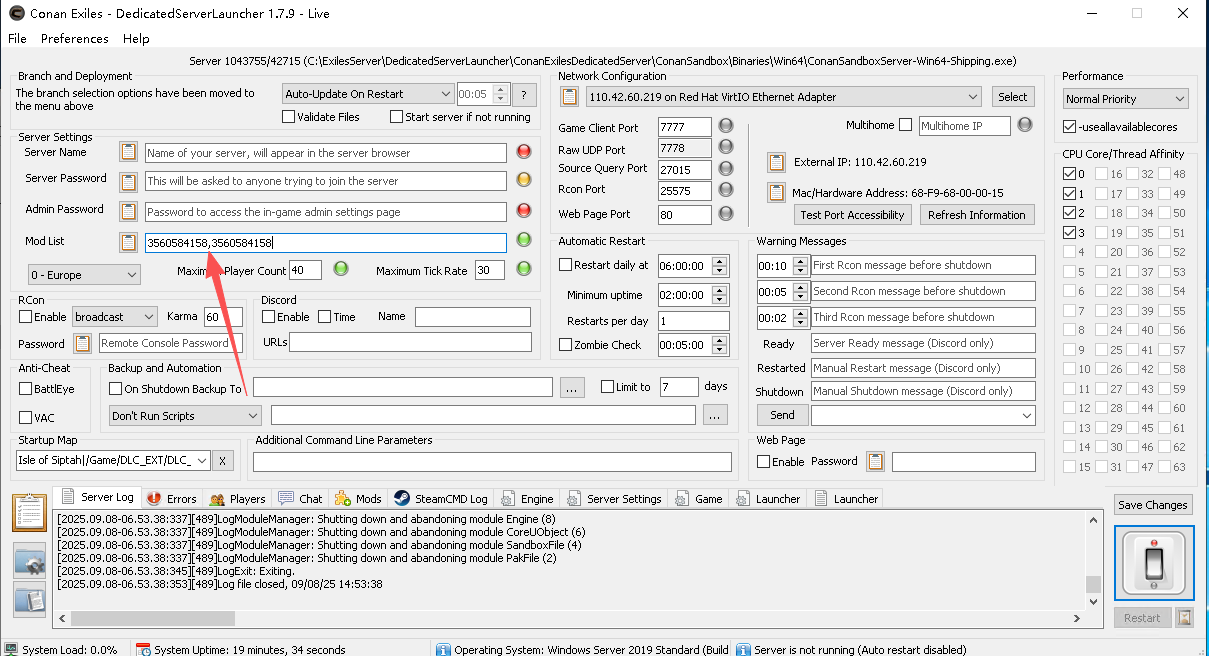Enable the Validate Files checkbox
1209x656 pixels.
coord(289,117)
